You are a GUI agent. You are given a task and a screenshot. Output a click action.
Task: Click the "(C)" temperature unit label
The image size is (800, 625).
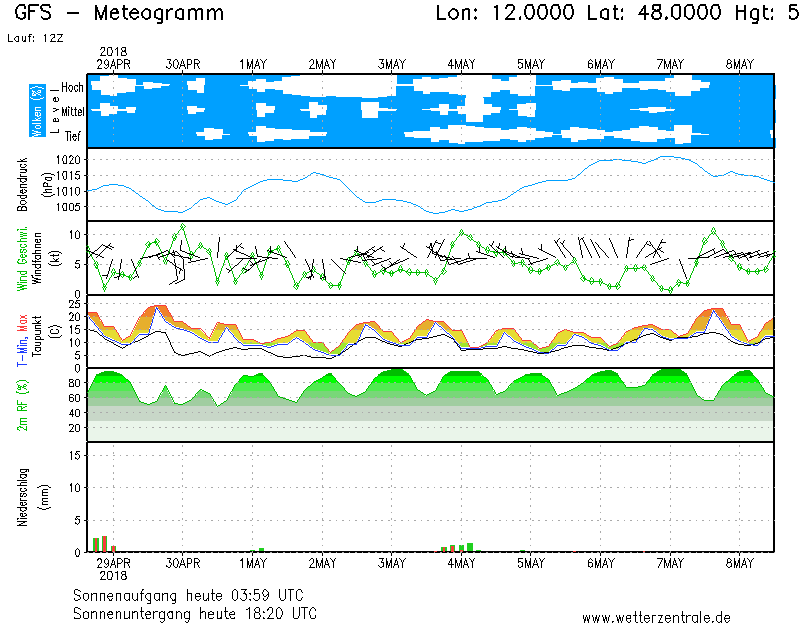(56, 331)
